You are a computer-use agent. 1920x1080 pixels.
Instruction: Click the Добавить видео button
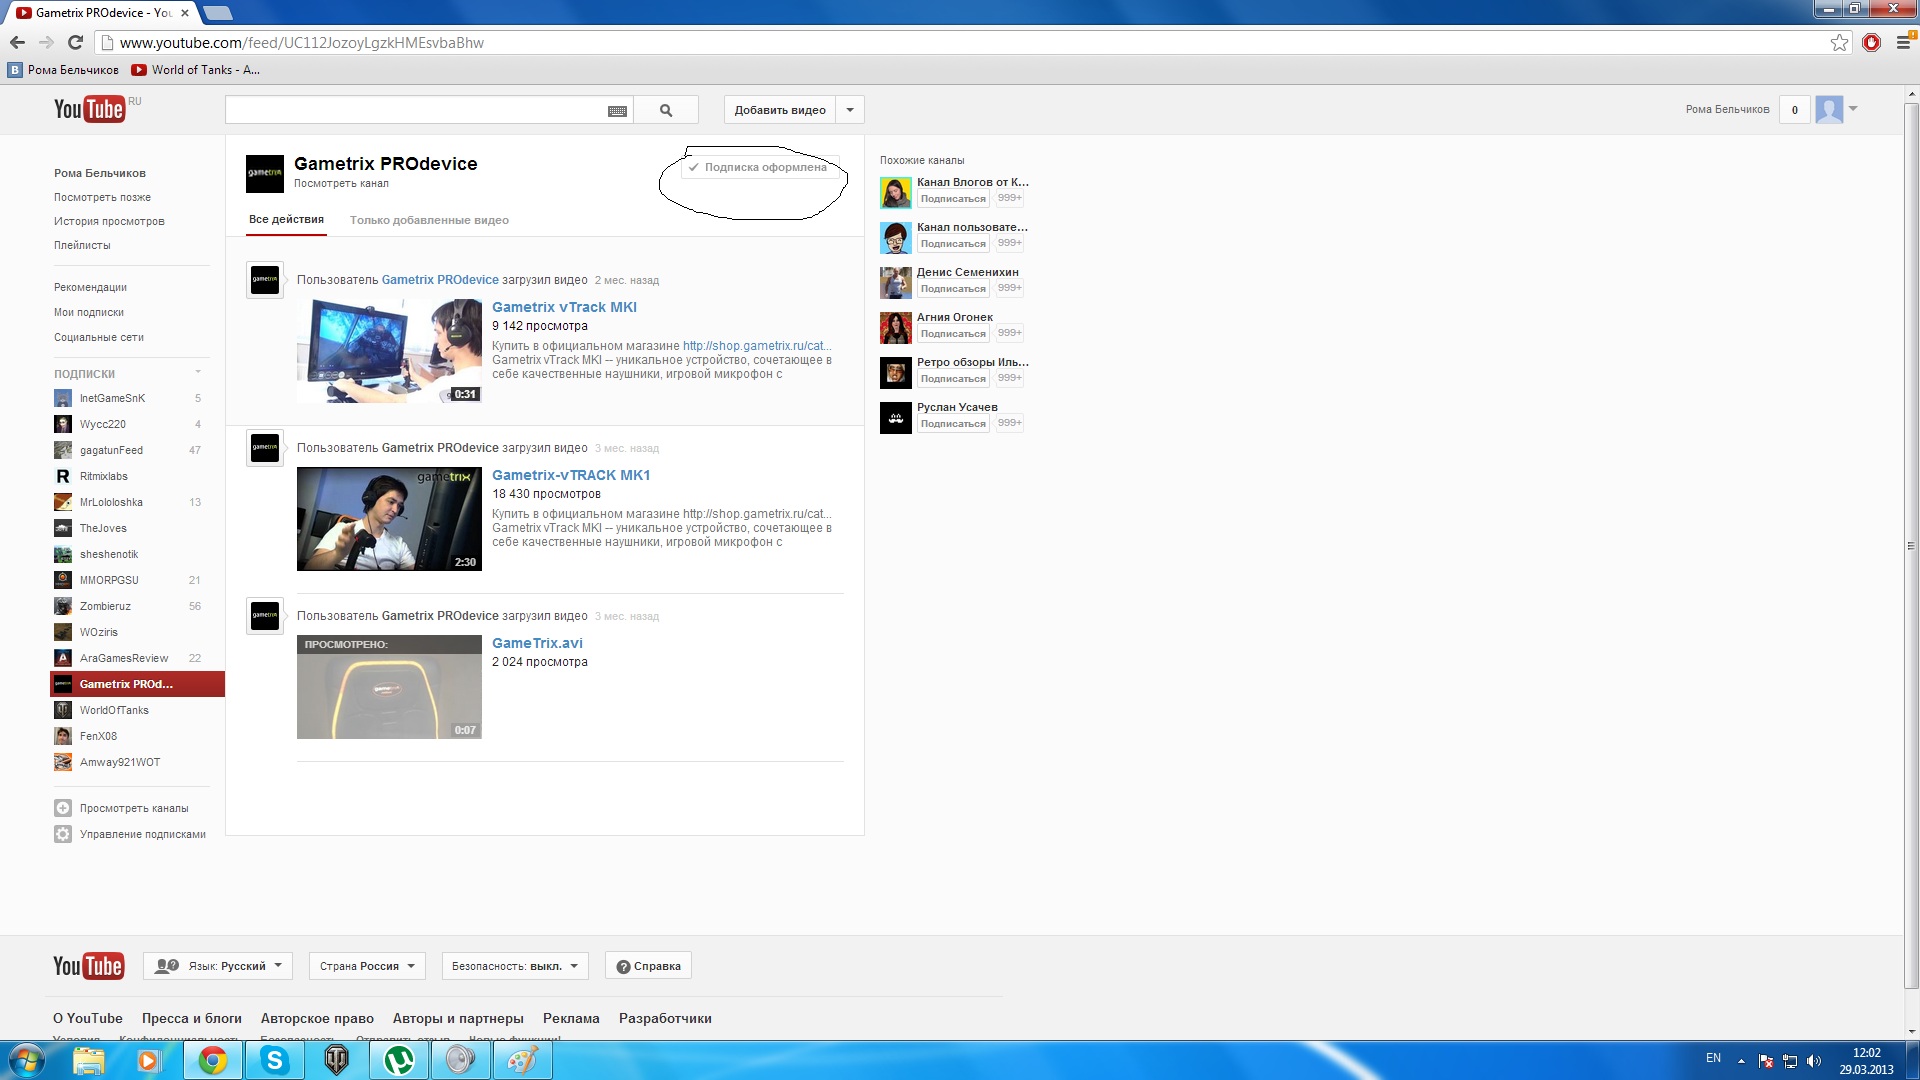tap(780, 110)
